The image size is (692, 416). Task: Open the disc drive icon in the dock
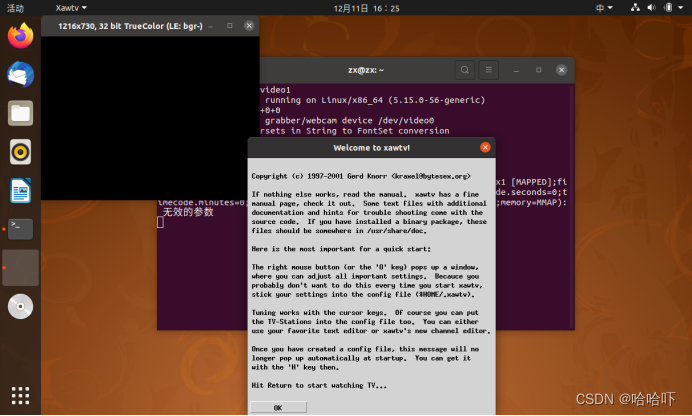[20, 306]
